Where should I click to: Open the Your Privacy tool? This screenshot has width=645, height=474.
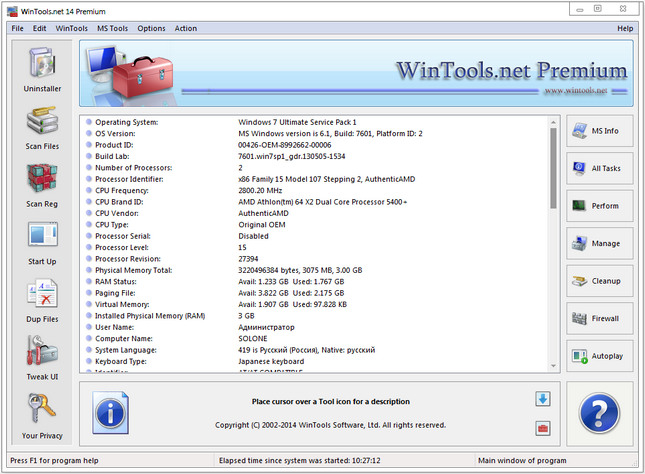pyautogui.click(x=40, y=413)
